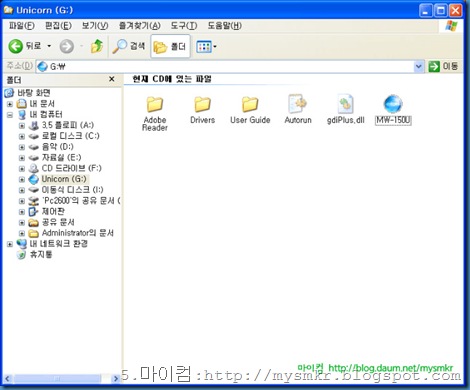The height and width of the screenshot is (390, 470).
Task: Select the gdiPlus.dll file
Action: click(346, 109)
